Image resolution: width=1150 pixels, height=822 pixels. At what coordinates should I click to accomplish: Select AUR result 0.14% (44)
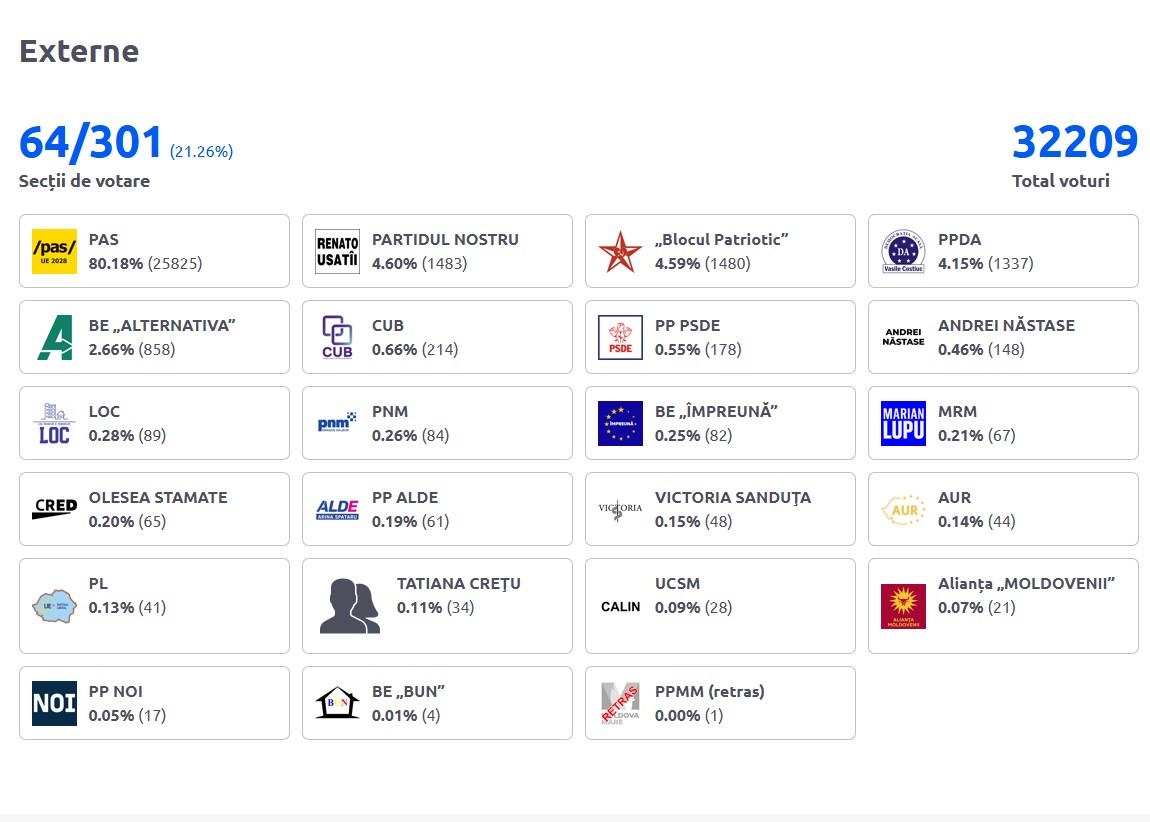pos(977,521)
